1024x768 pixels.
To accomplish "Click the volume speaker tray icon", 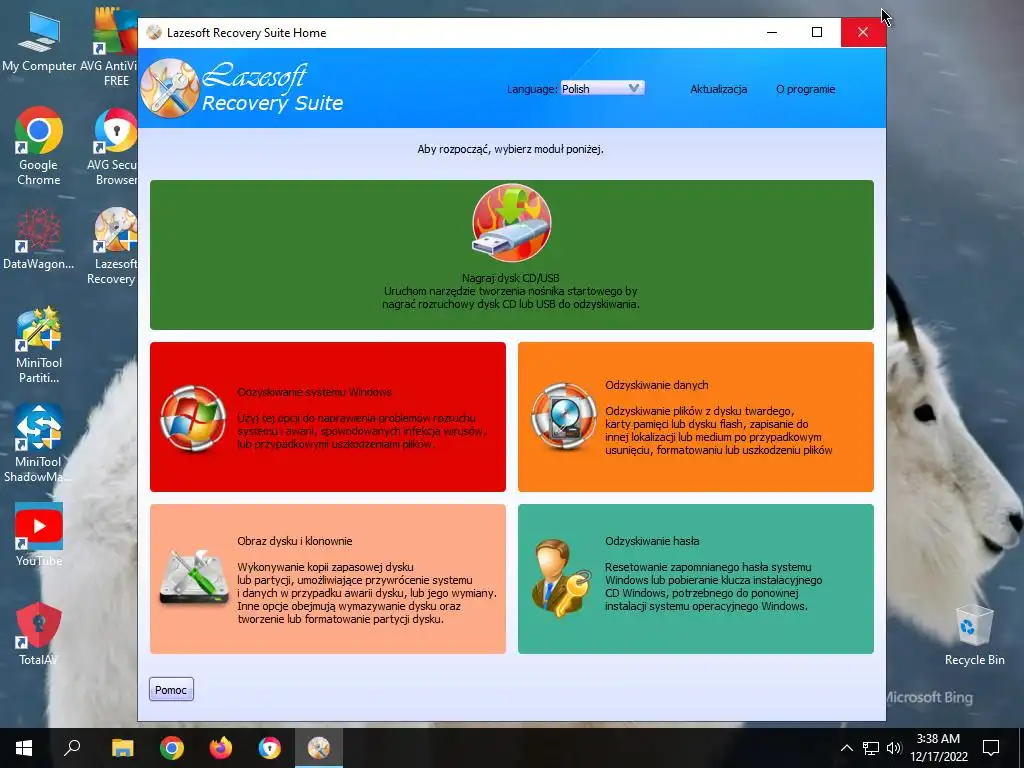I will 894,748.
